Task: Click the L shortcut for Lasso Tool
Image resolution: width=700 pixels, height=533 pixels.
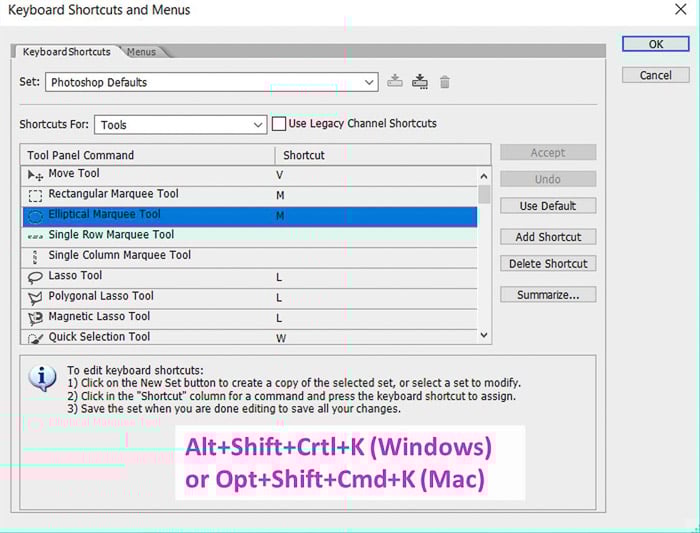Action: 279,277
